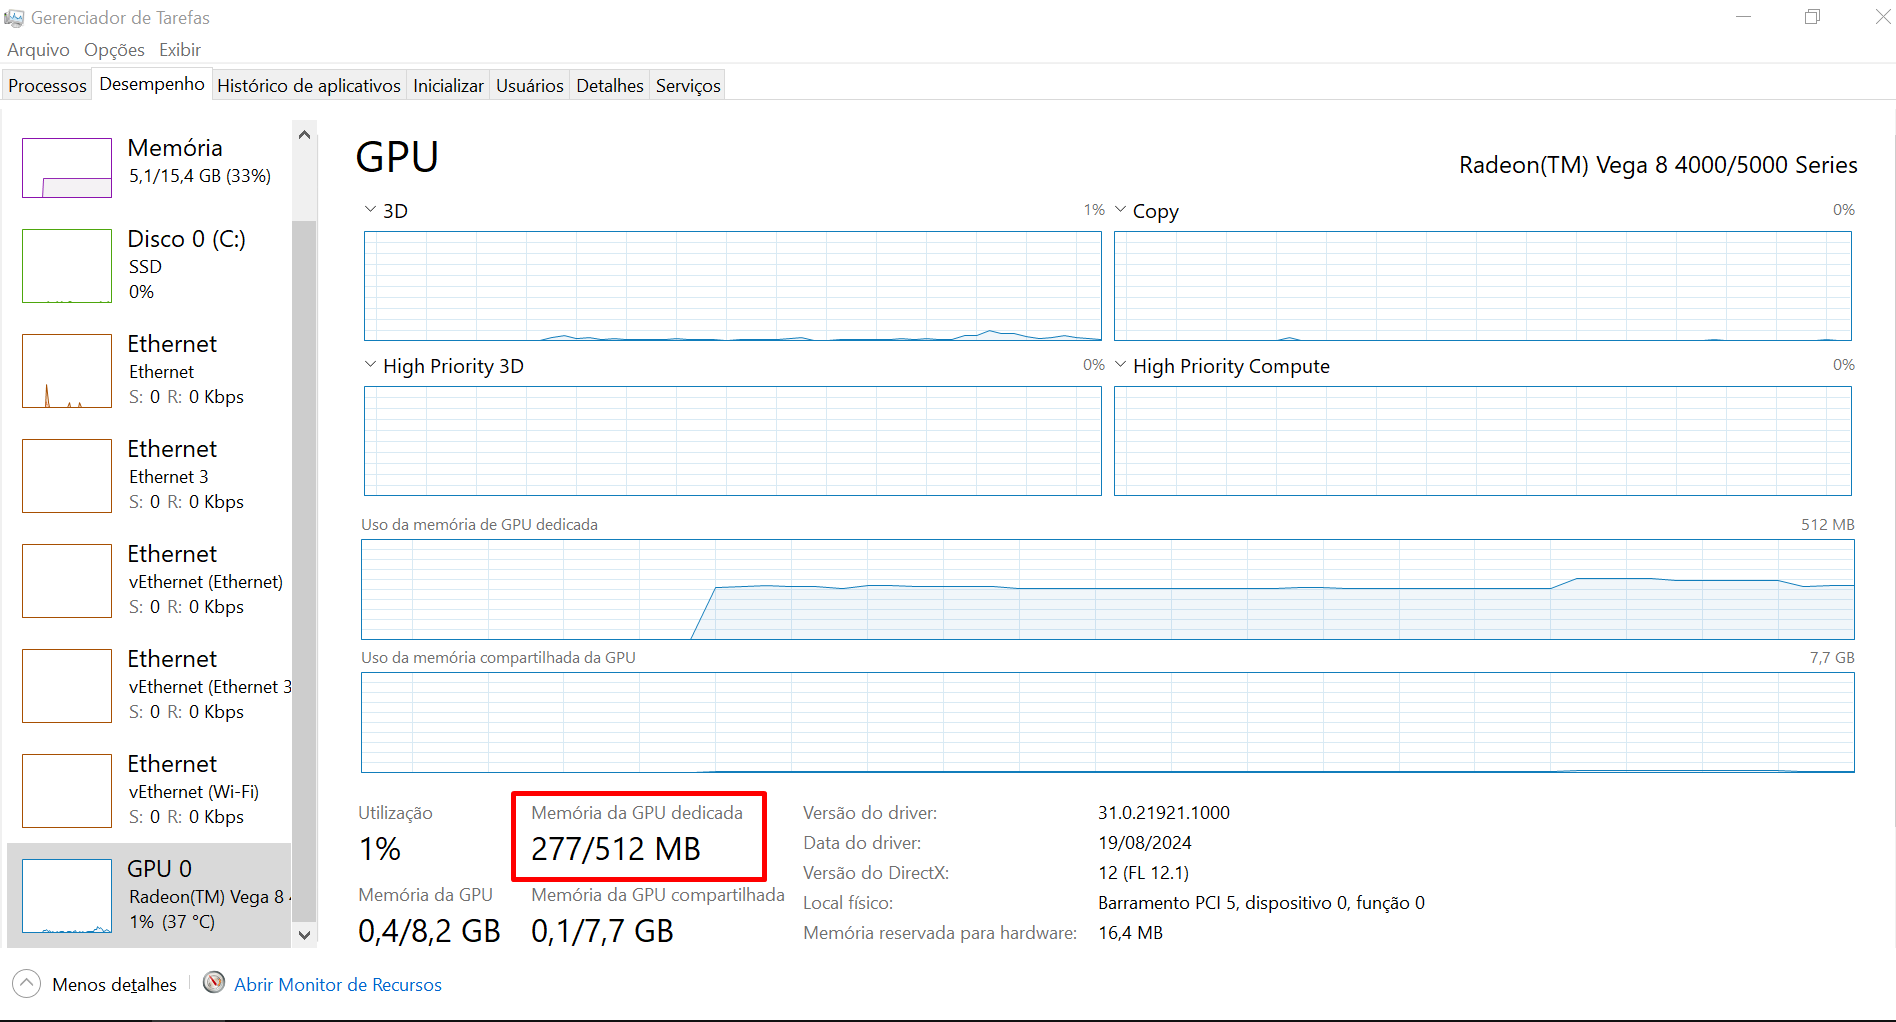Restore down the Task Manager window
Image resolution: width=1896 pixels, height=1022 pixels.
[1812, 17]
